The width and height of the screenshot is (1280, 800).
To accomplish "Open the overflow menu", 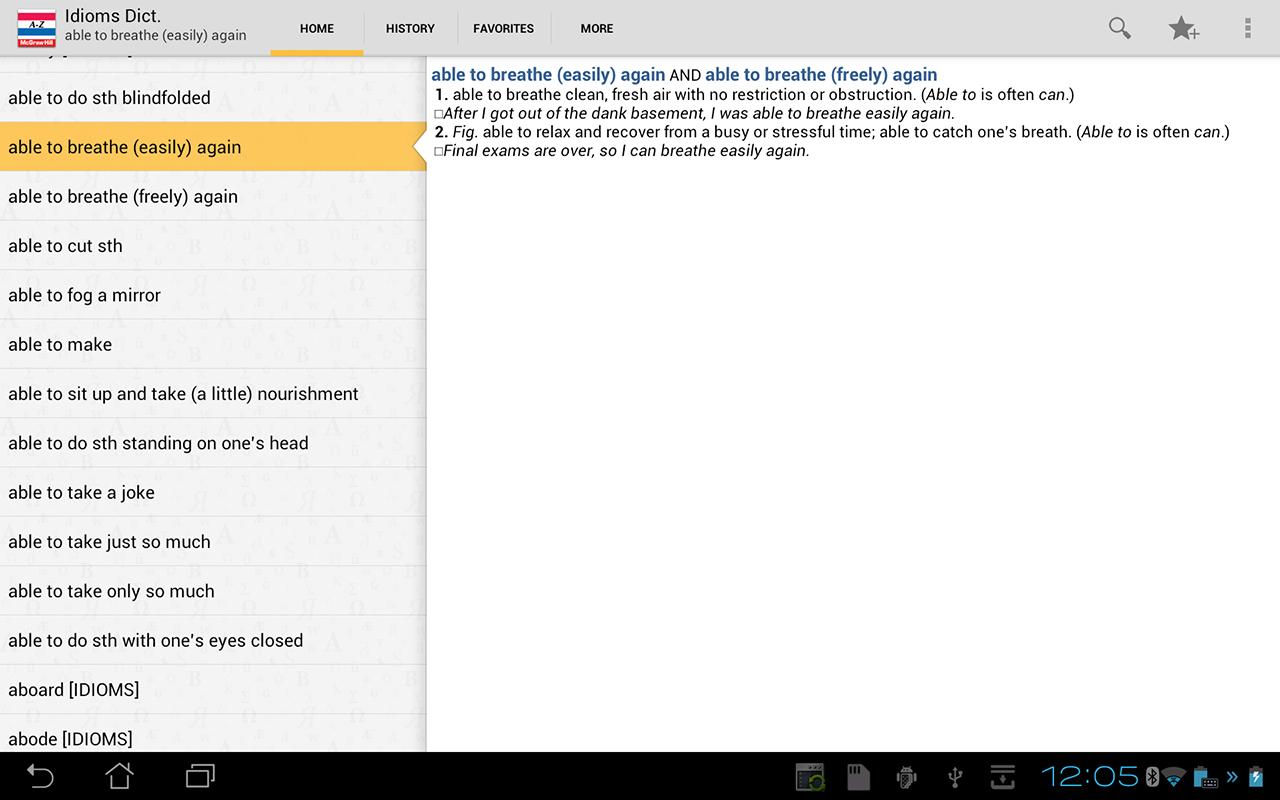I will (1247, 28).
